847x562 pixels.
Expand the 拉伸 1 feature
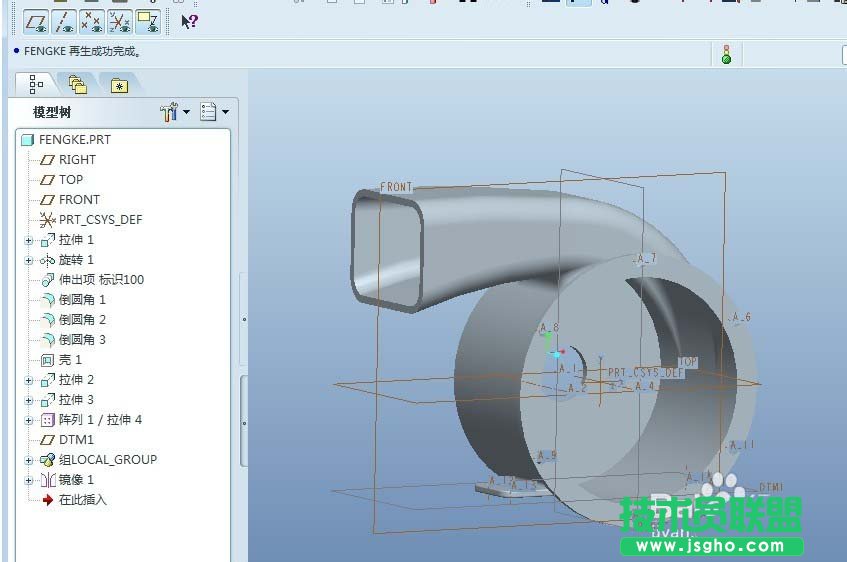point(29,240)
